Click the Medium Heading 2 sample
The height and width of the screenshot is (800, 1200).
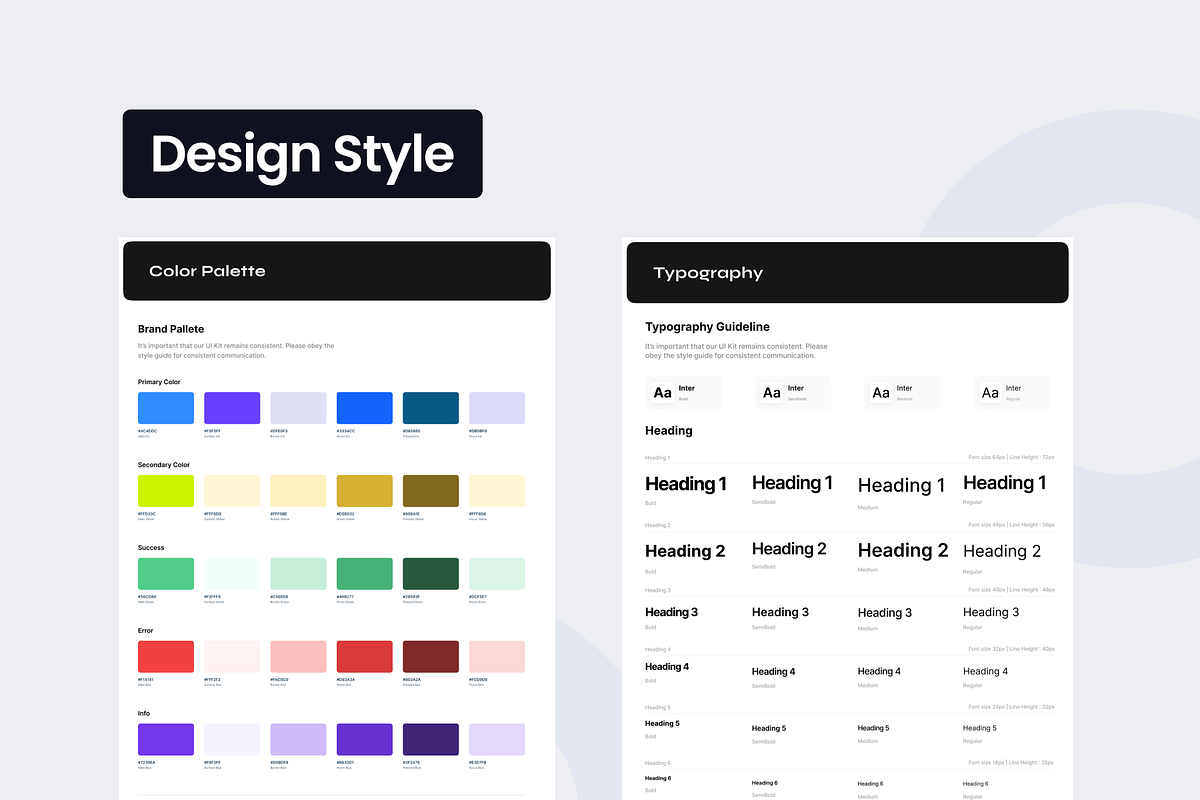(903, 550)
